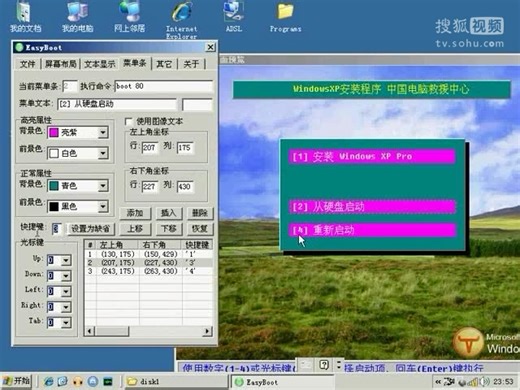The width and height of the screenshot is (520, 390).
Task: Click menu item [1] 安装 Windows XP Pro
Action: 372,156
